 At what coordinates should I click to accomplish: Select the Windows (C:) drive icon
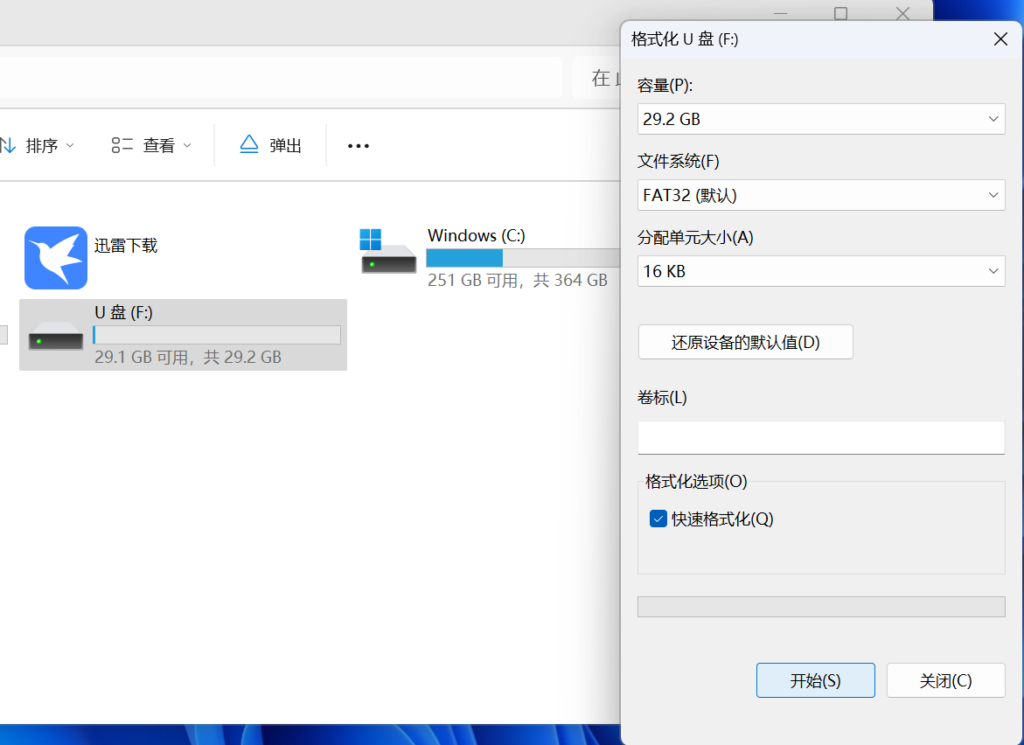coord(388,252)
